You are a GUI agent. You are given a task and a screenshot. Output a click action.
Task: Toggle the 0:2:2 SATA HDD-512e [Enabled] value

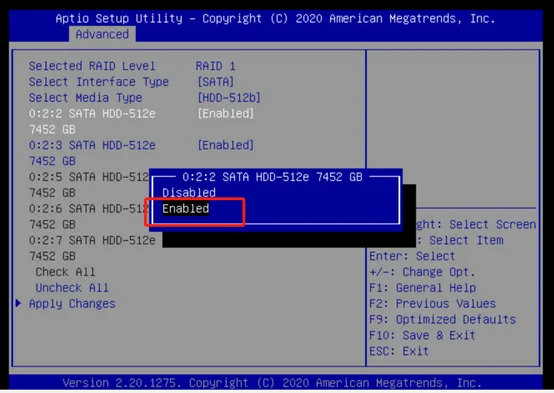pos(225,113)
